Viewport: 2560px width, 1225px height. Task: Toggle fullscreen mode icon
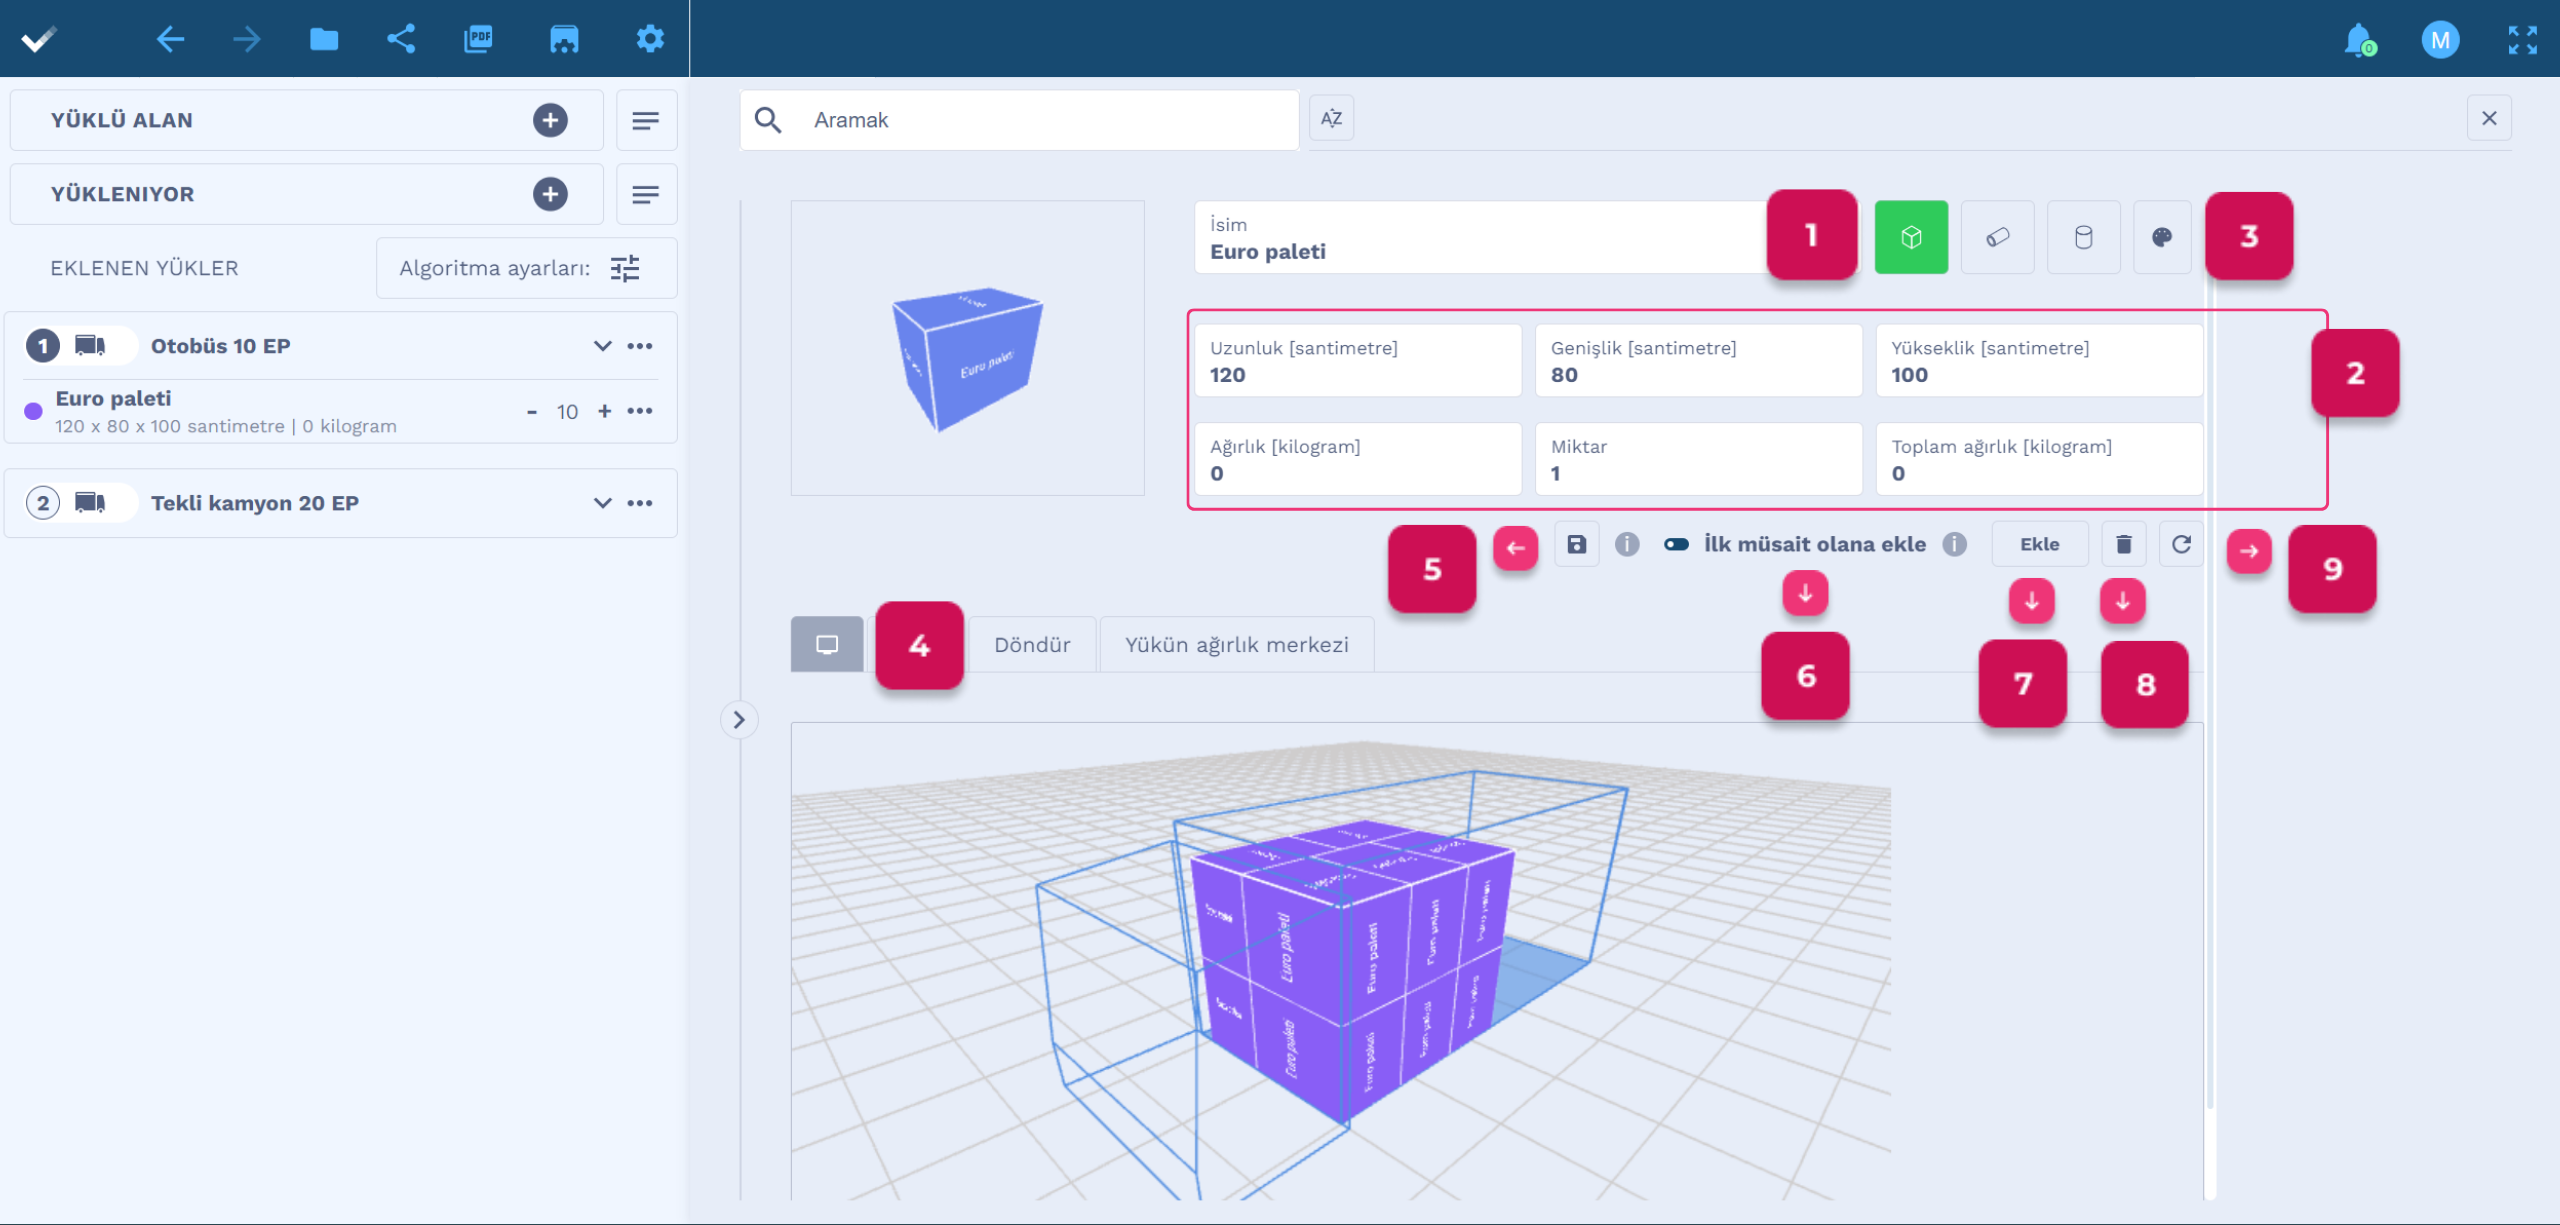(2522, 40)
